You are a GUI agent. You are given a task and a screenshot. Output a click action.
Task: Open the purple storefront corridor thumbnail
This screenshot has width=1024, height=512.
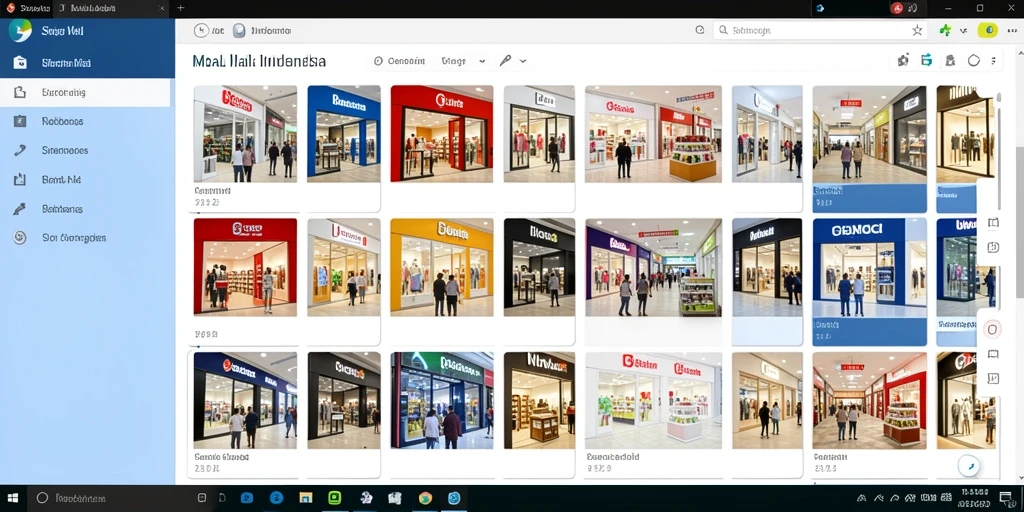pos(653,267)
